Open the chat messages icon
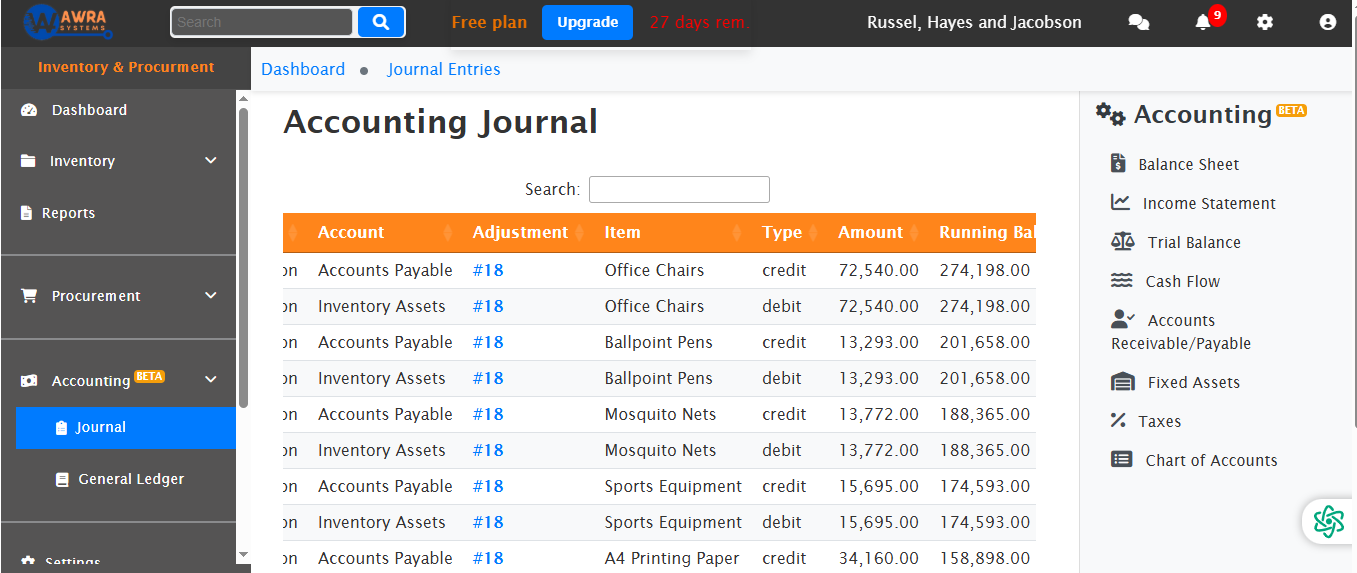The height and width of the screenshot is (573, 1357). (1138, 22)
